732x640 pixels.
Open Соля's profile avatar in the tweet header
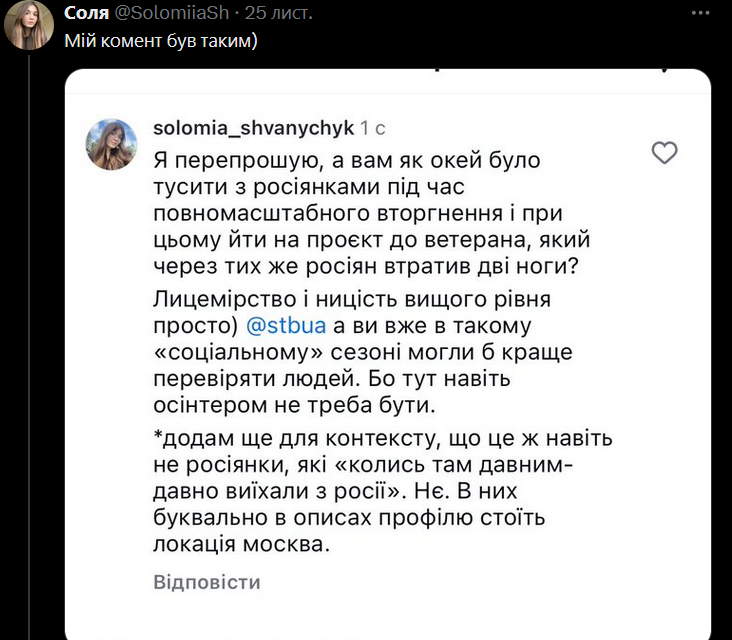click(28, 25)
